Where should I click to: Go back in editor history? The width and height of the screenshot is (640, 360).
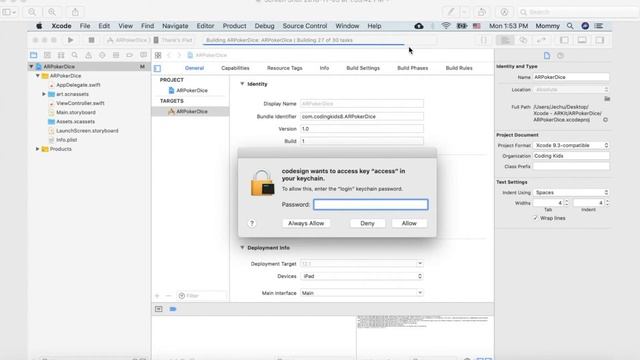click(x=169, y=55)
